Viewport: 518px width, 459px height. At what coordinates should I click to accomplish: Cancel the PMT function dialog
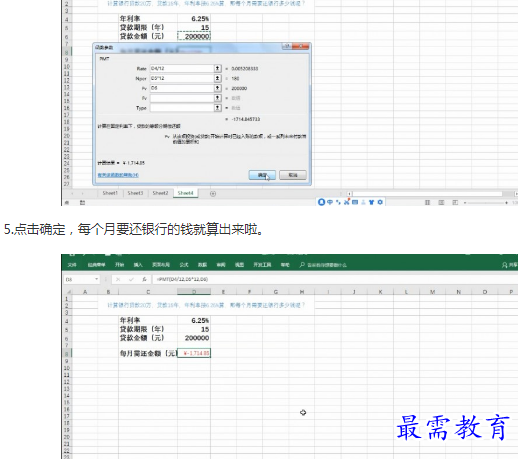293,175
